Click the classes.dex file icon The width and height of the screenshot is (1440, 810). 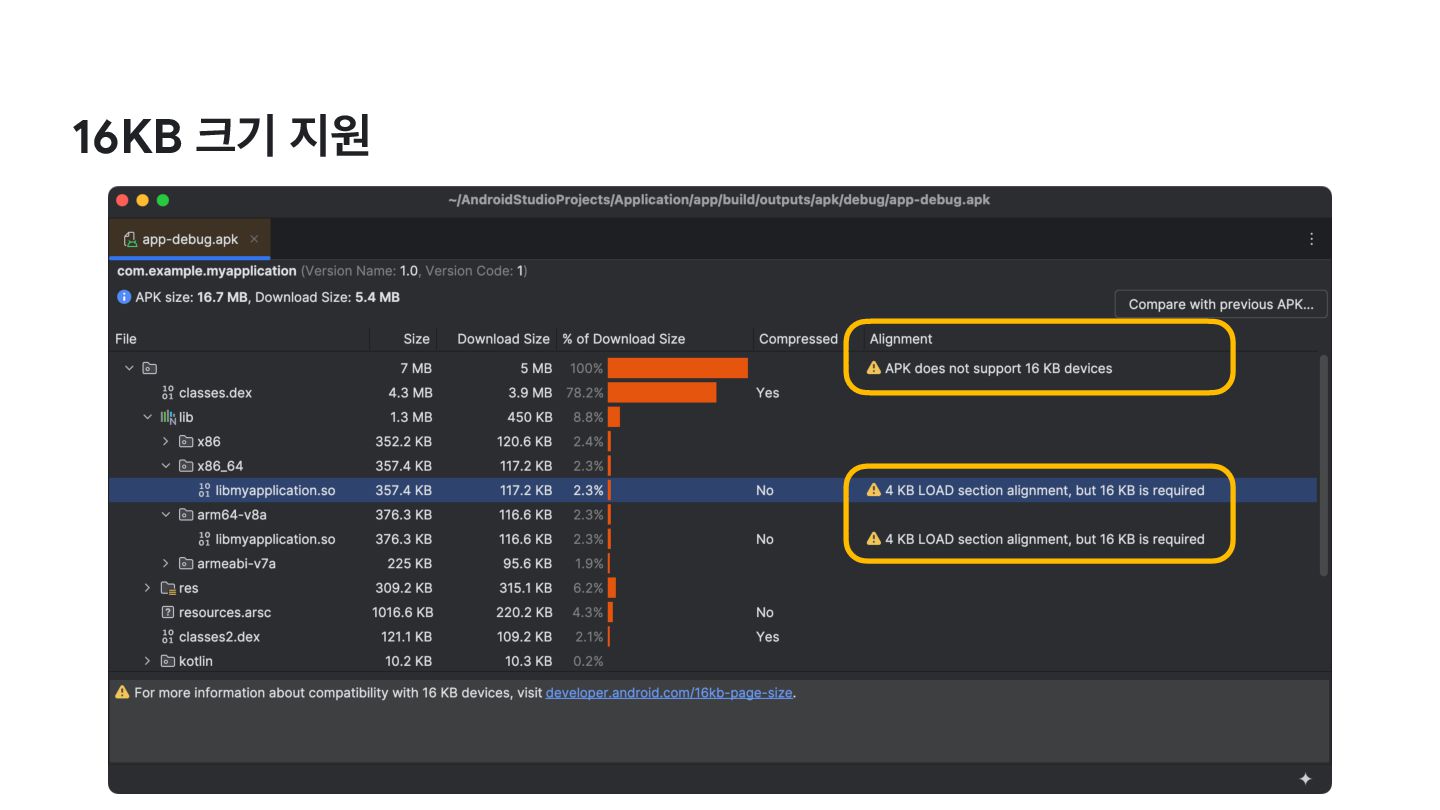(x=167, y=393)
